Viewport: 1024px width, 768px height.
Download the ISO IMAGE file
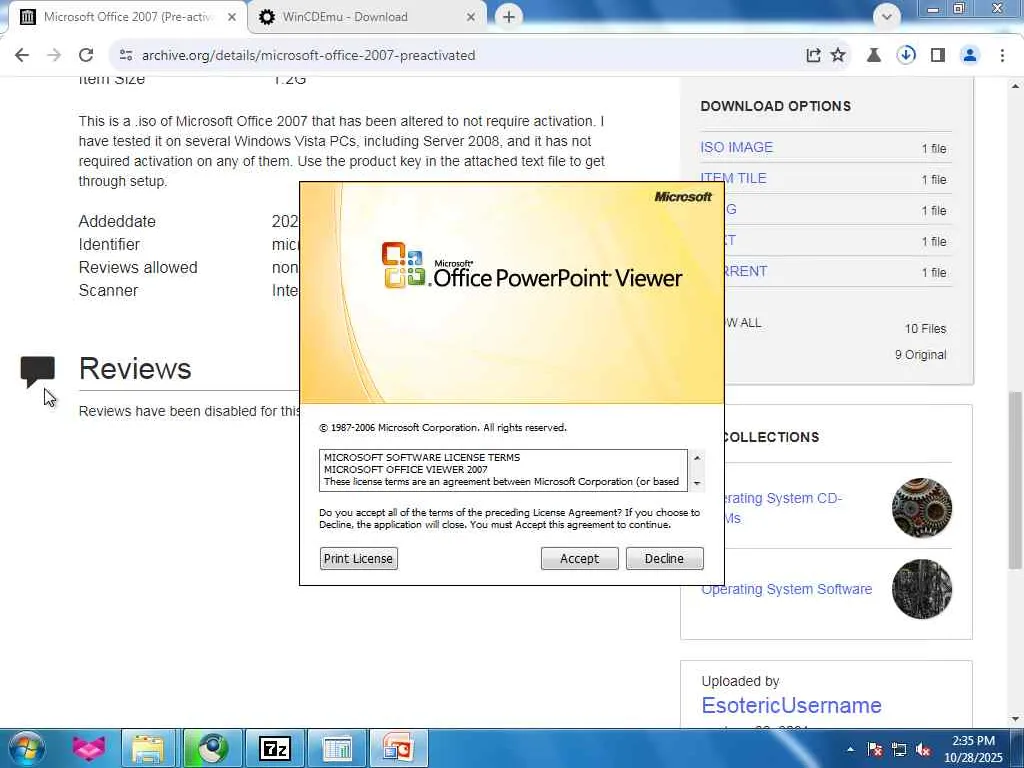tap(736, 148)
